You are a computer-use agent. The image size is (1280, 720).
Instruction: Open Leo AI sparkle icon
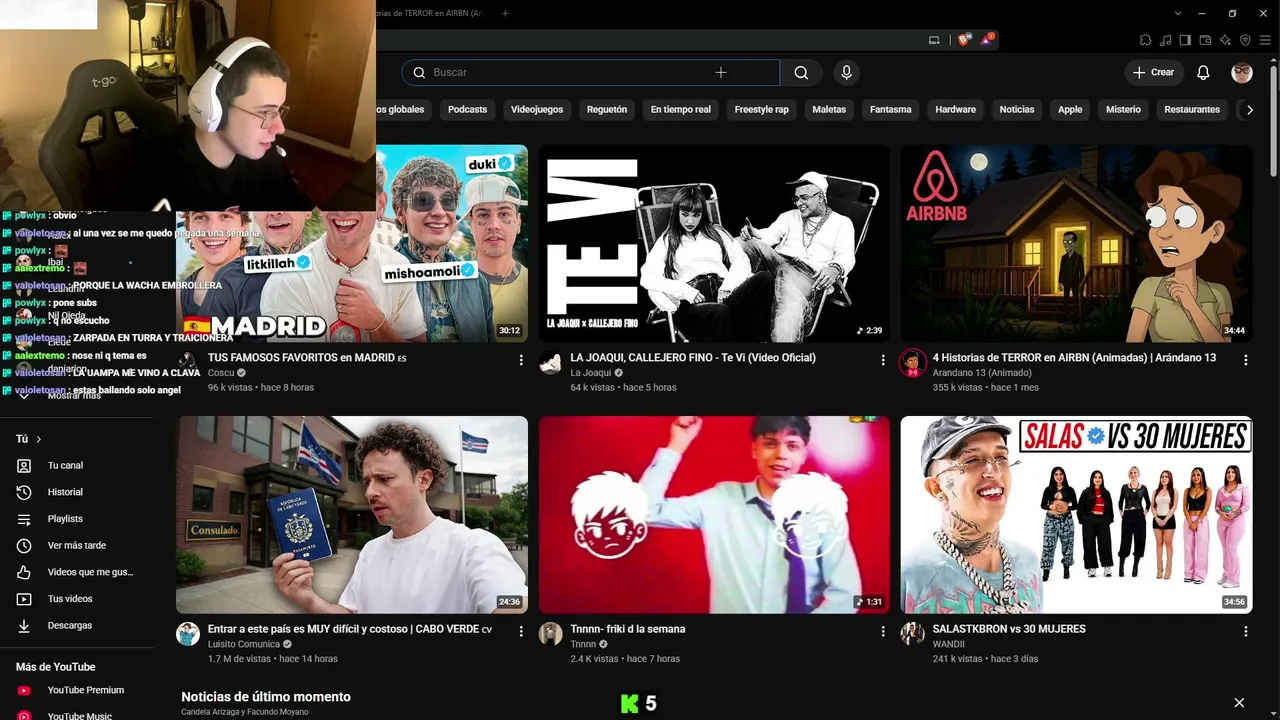(x=1225, y=40)
